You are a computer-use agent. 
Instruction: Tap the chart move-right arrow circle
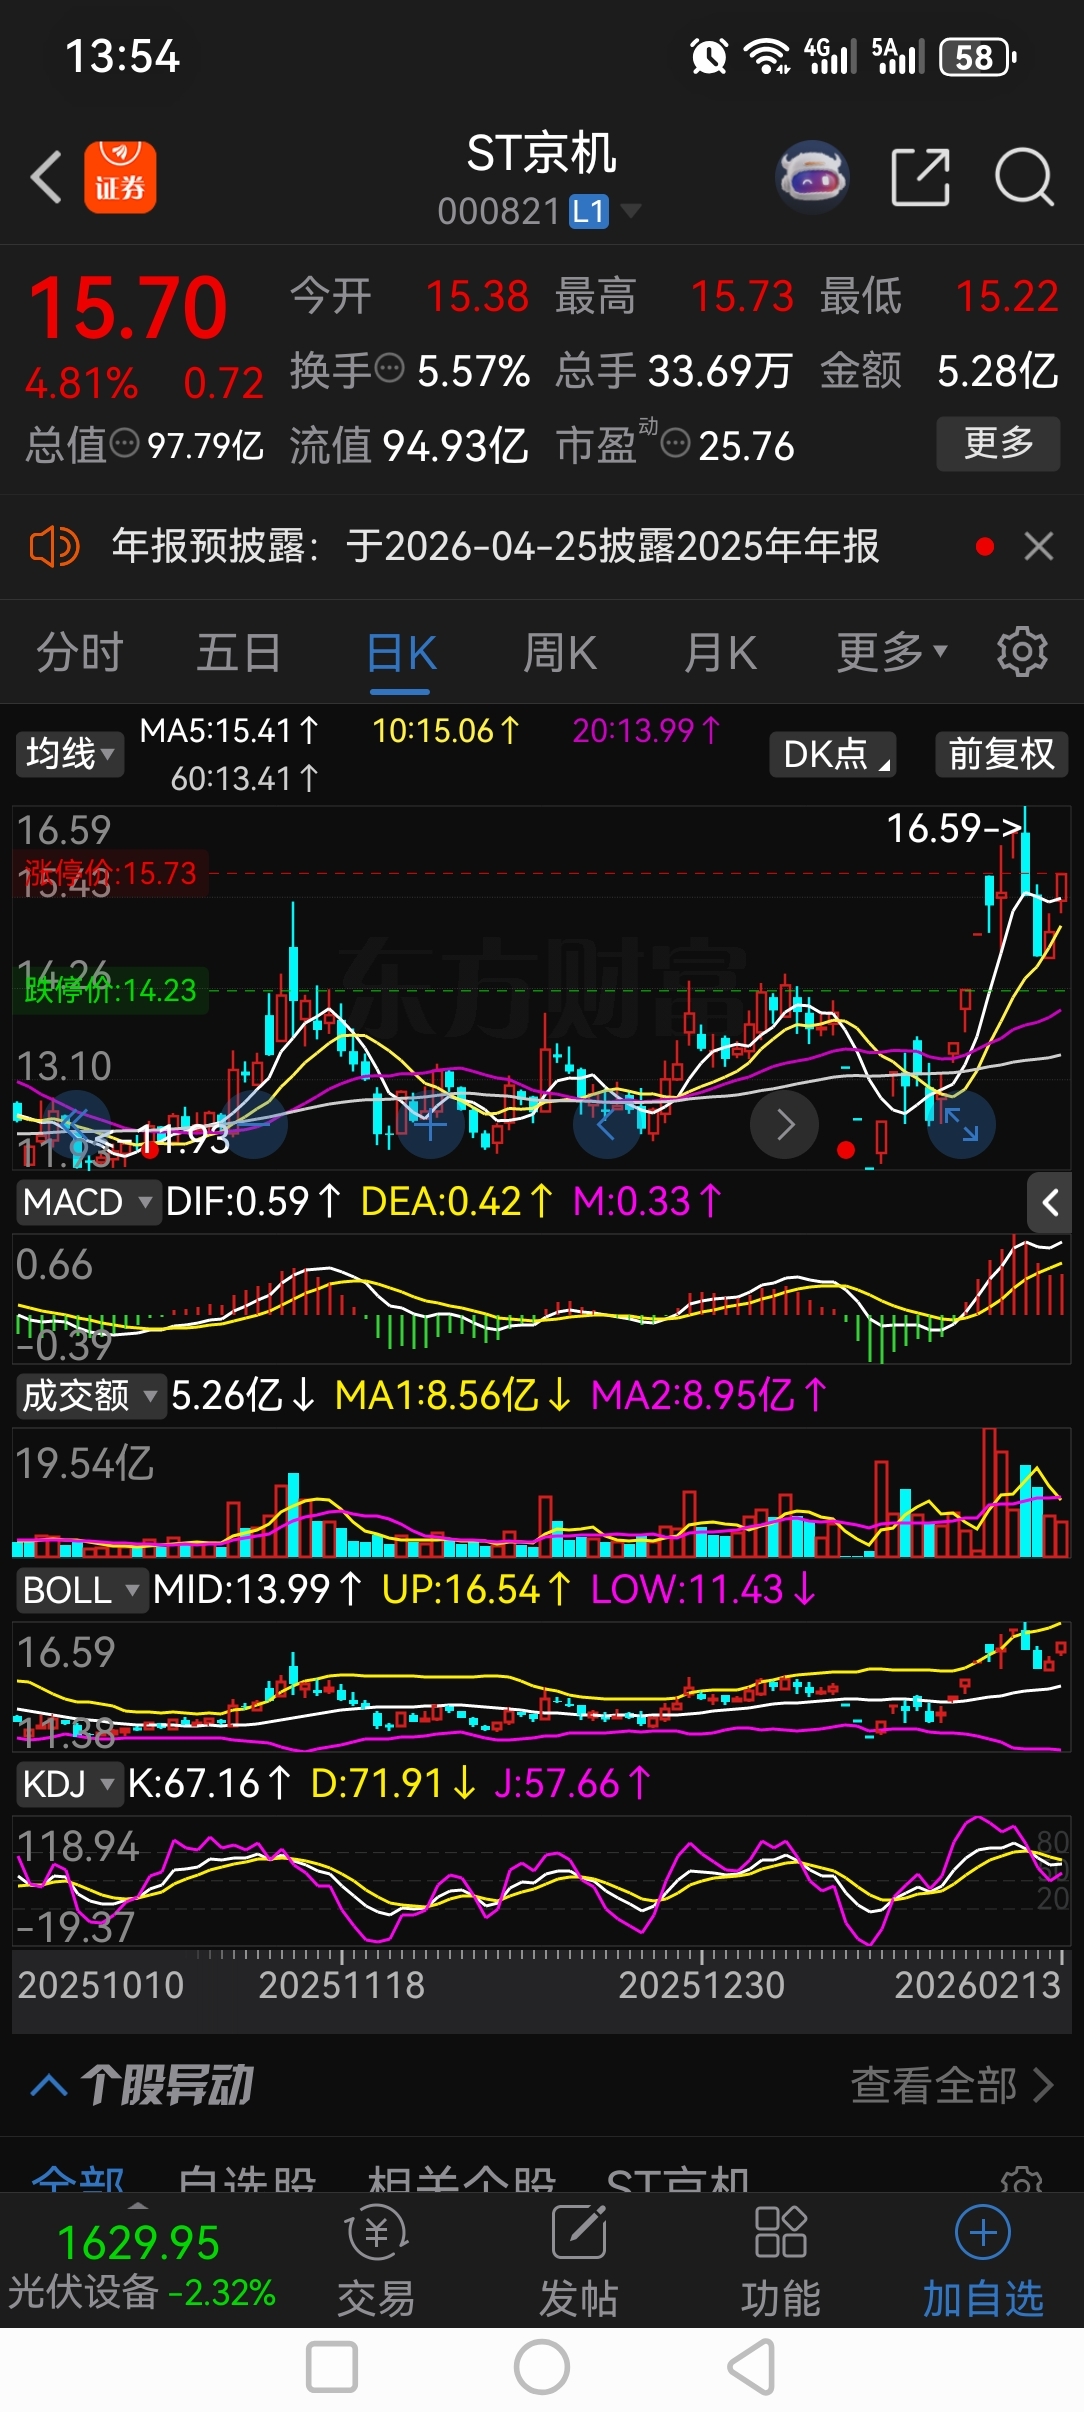pyautogui.click(x=785, y=1125)
